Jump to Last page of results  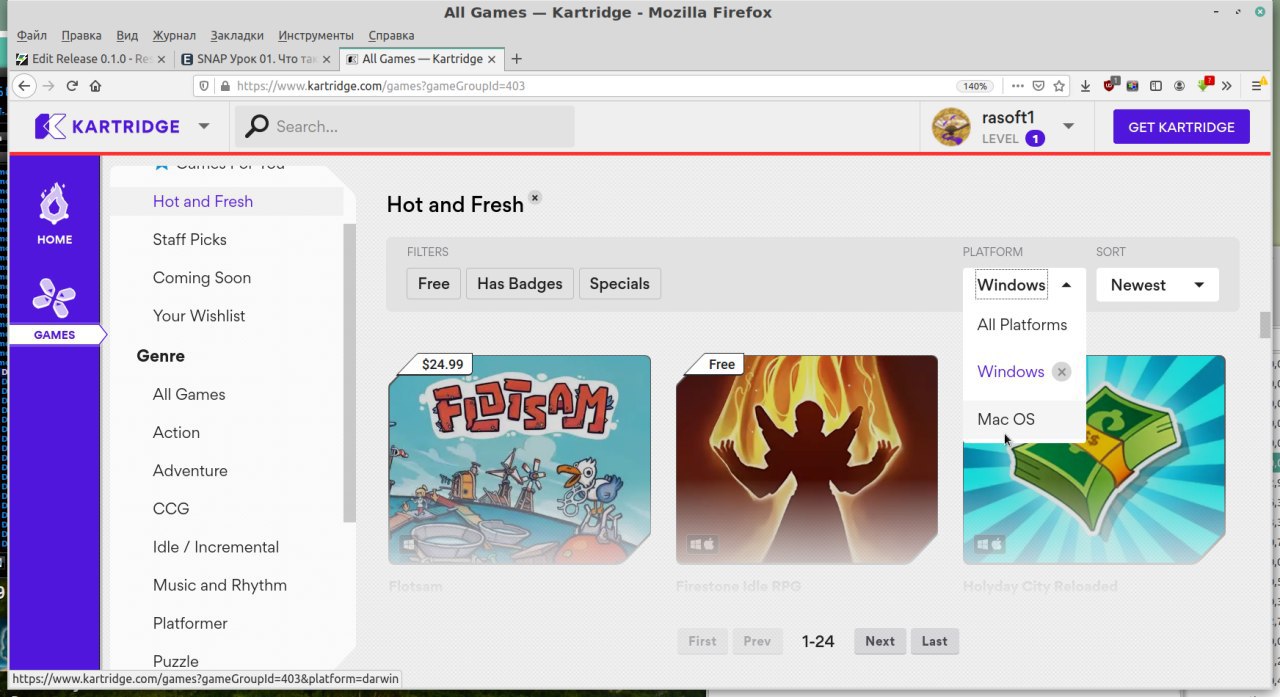(x=935, y=641)
